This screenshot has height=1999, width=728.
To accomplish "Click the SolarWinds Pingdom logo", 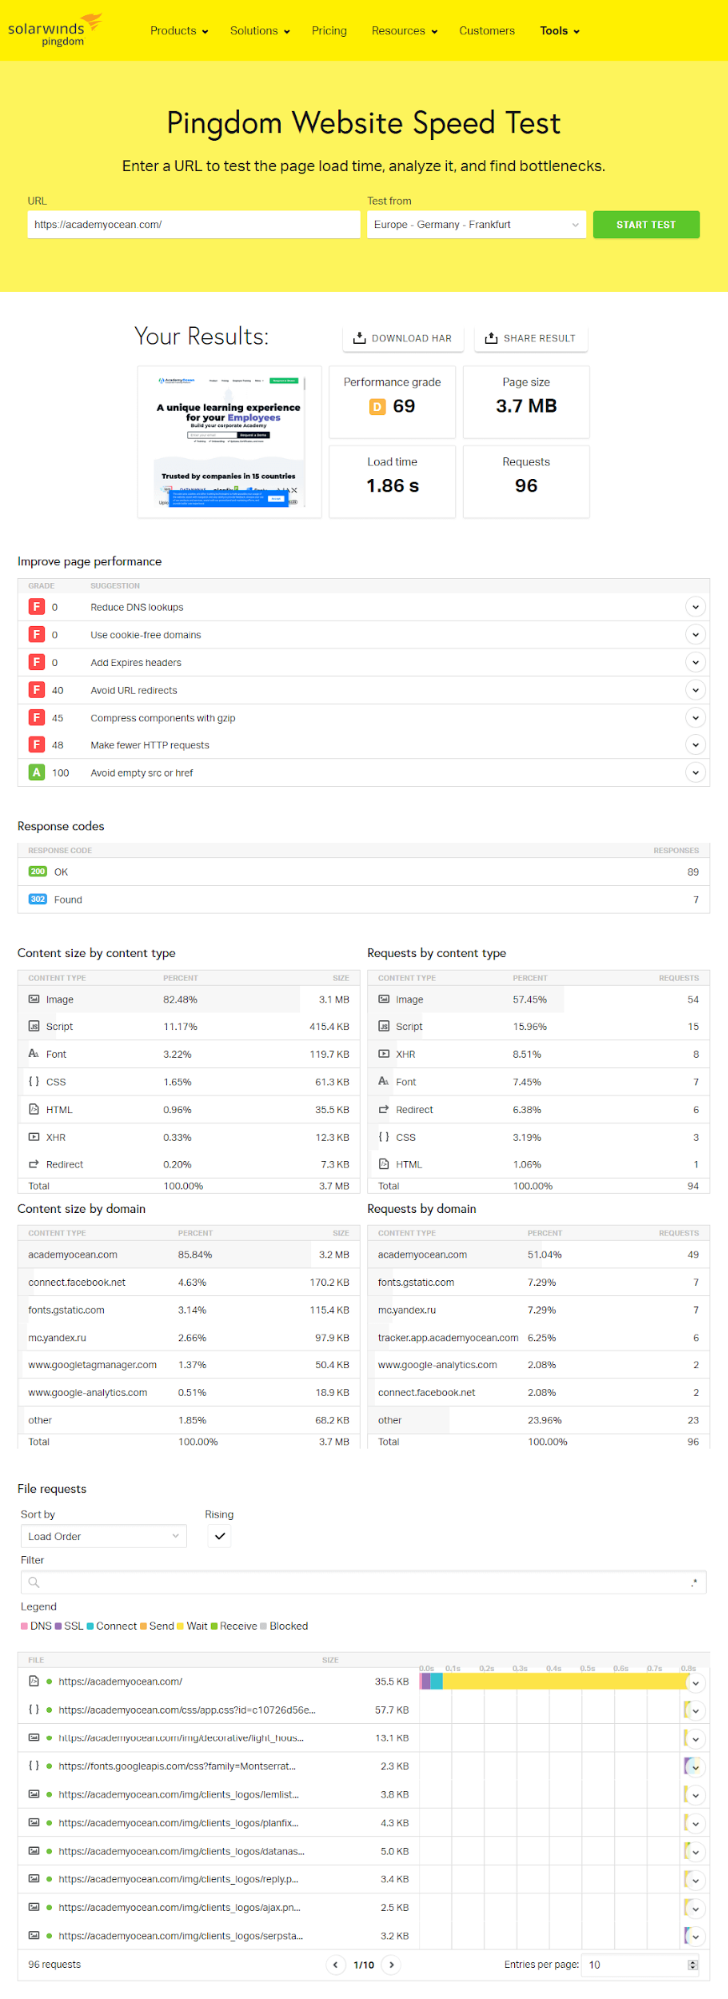I will pyautogui.click(x=54, y=30).
